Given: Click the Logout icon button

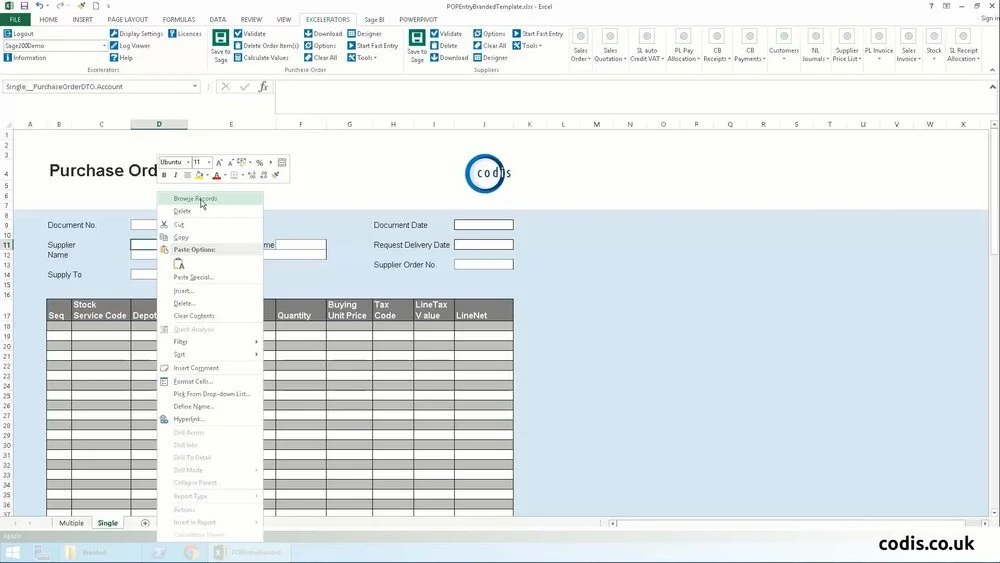Looking at the screenshot, I should [19, 34].
